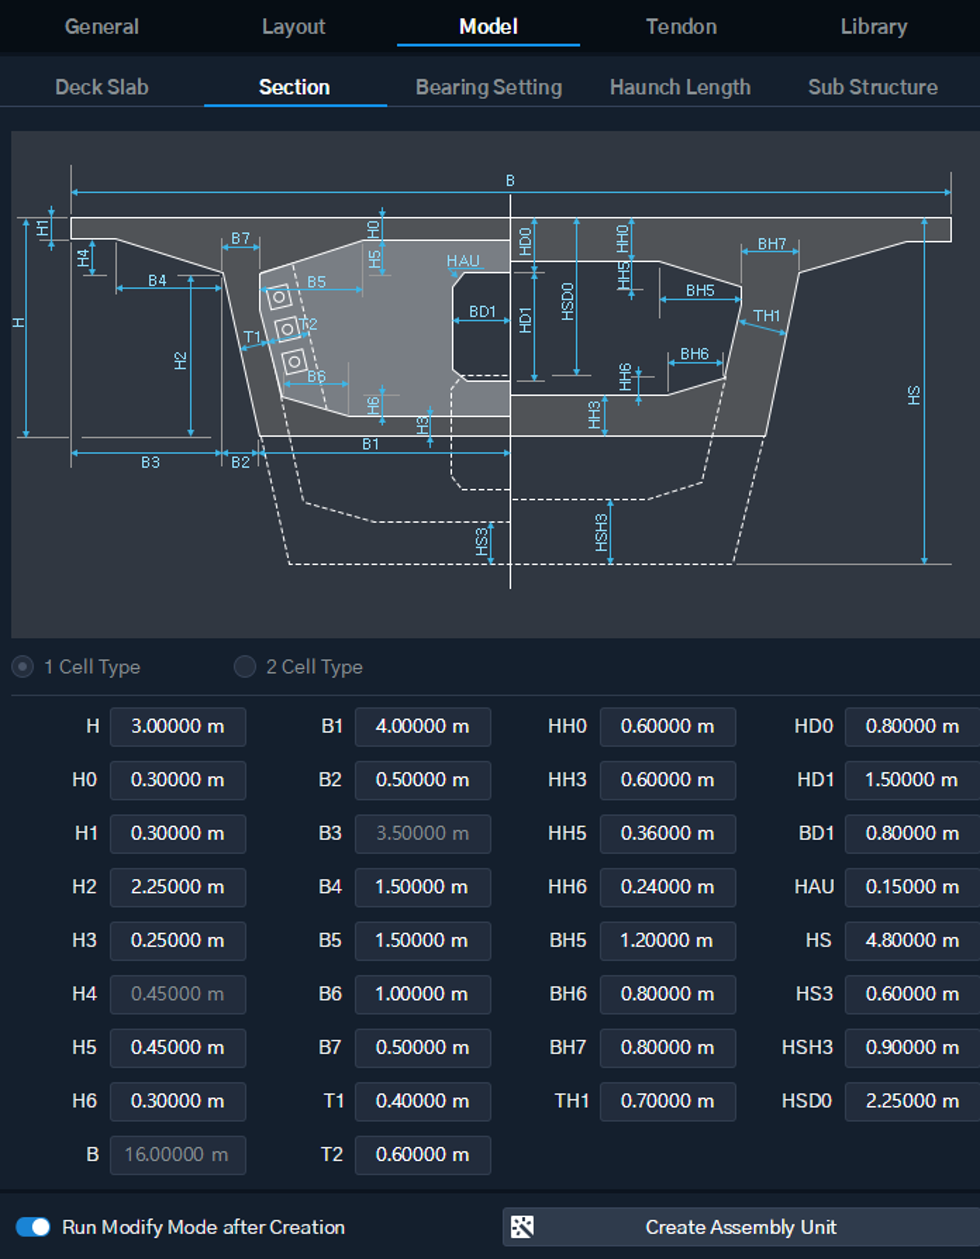Switch to the Layout tab
Image resolution: width=980 pixels, height=1259 pixels.
coord(293,27)
